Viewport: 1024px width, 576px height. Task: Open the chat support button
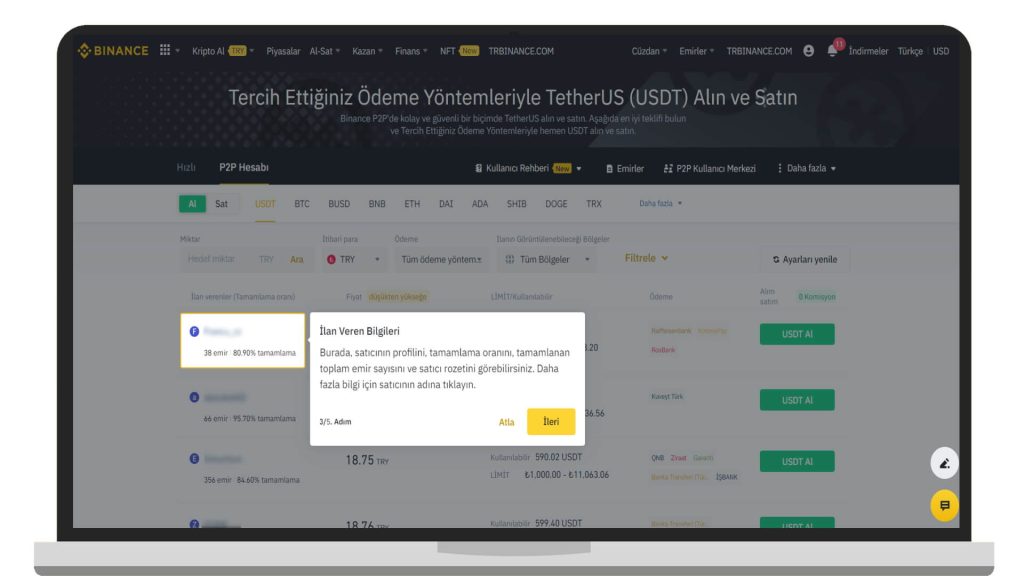944,505
